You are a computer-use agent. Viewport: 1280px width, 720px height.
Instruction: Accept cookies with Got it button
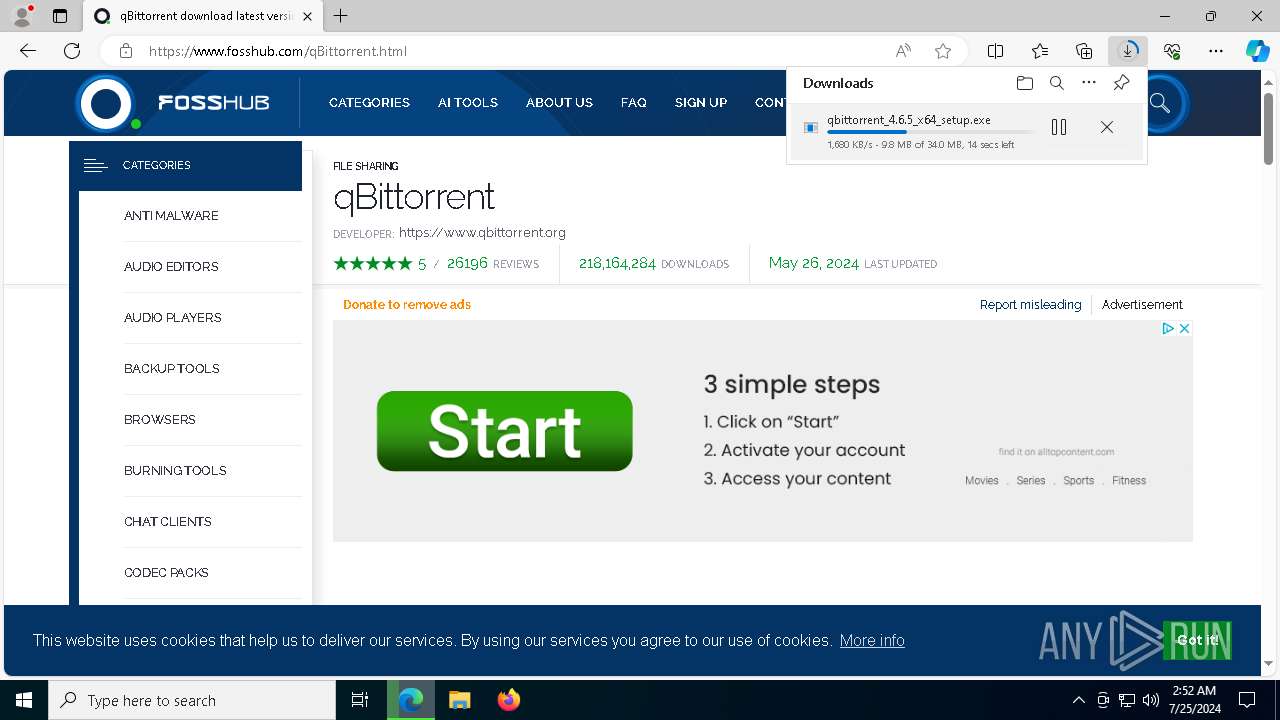(1197, 640)
